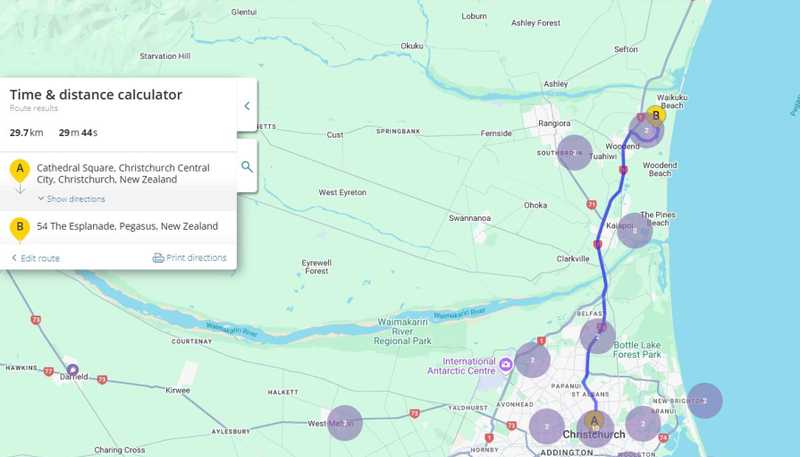The height and width of the screenshot is (457, 800).
Task: Click the International Antarctic Centre marker
Action: click(506, 365)
